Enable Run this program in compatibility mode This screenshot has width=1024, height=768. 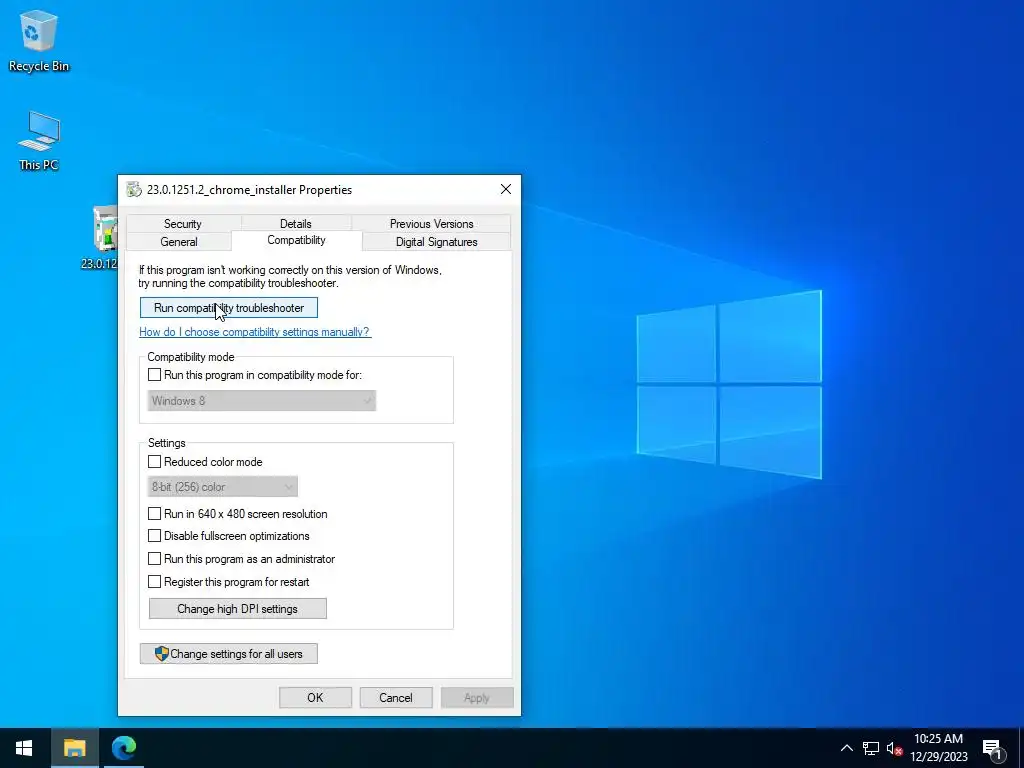pyautogui.click(x=155, y=375)
